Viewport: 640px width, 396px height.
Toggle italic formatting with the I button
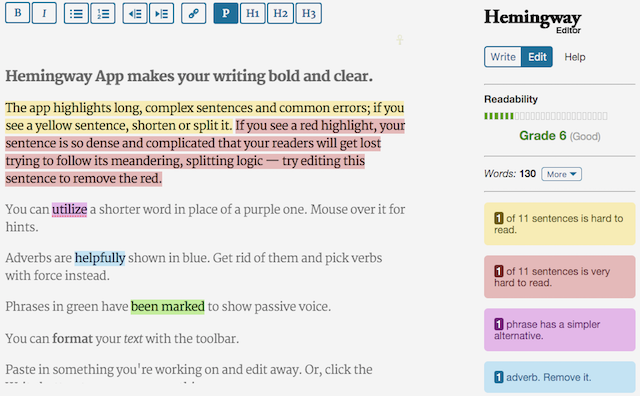(44, 13)
